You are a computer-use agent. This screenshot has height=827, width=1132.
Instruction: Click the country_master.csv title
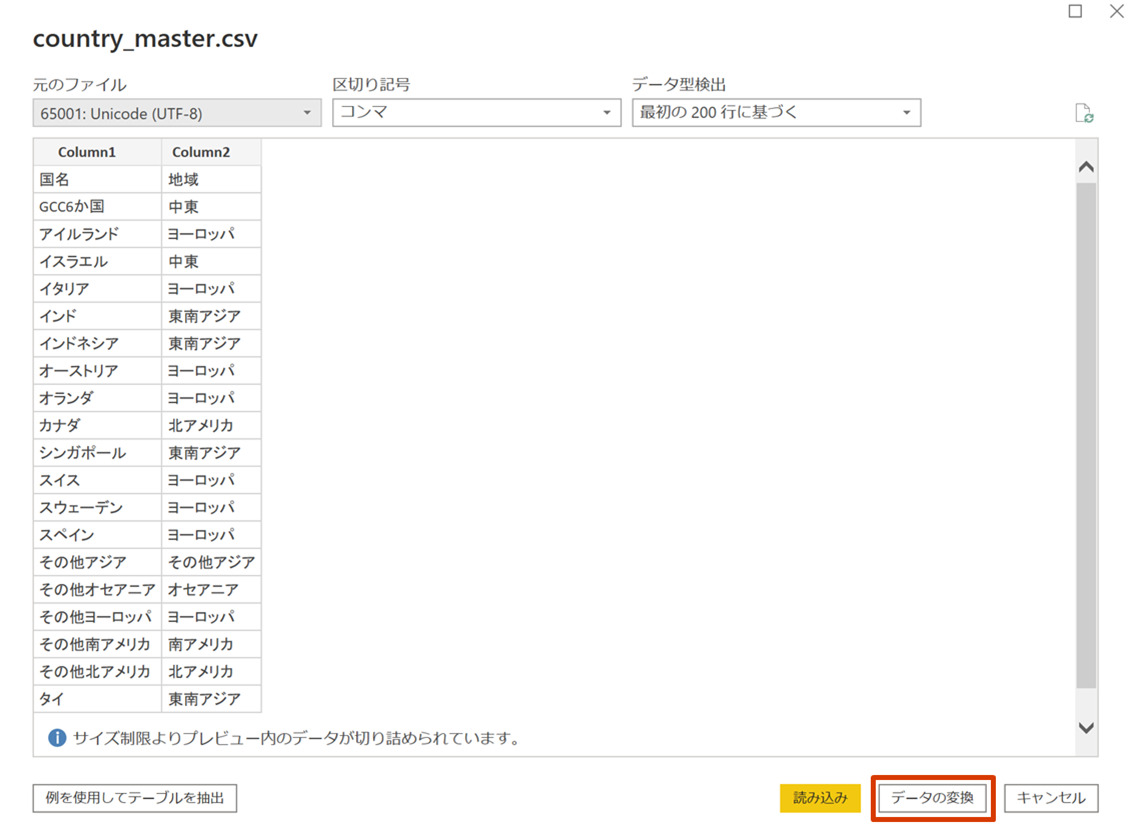[x=145, y=38]
